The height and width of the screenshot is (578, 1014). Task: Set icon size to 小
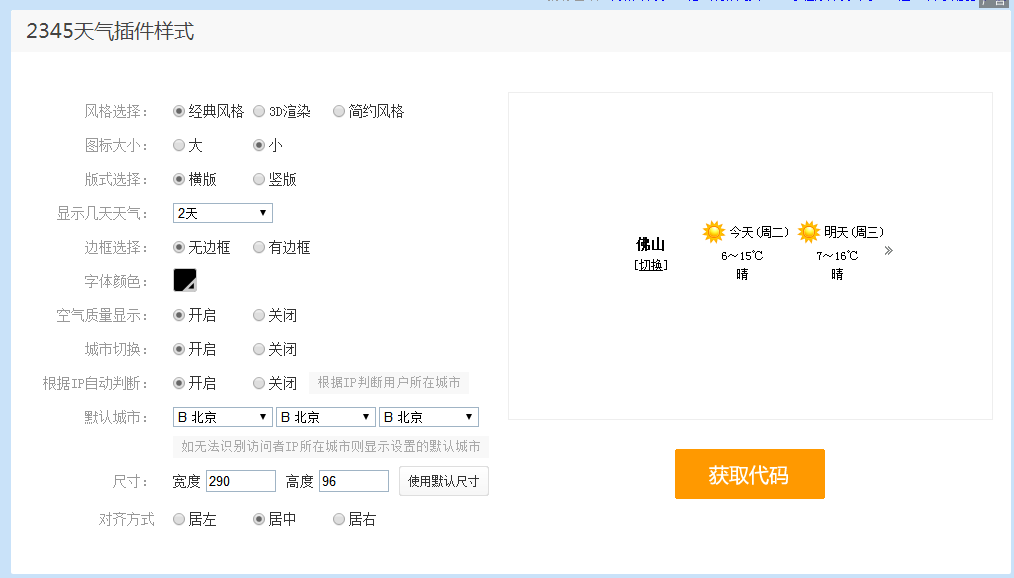(x=259, y=145)
